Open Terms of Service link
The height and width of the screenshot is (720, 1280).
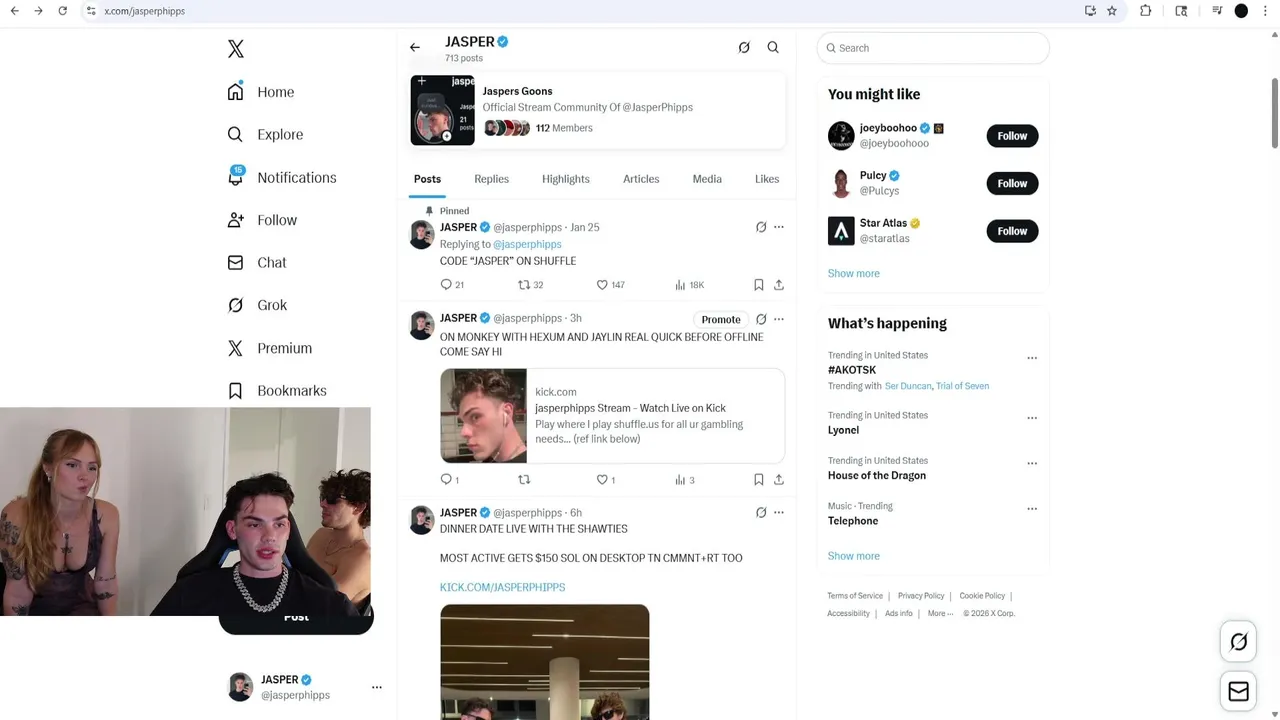pos(855,596)
